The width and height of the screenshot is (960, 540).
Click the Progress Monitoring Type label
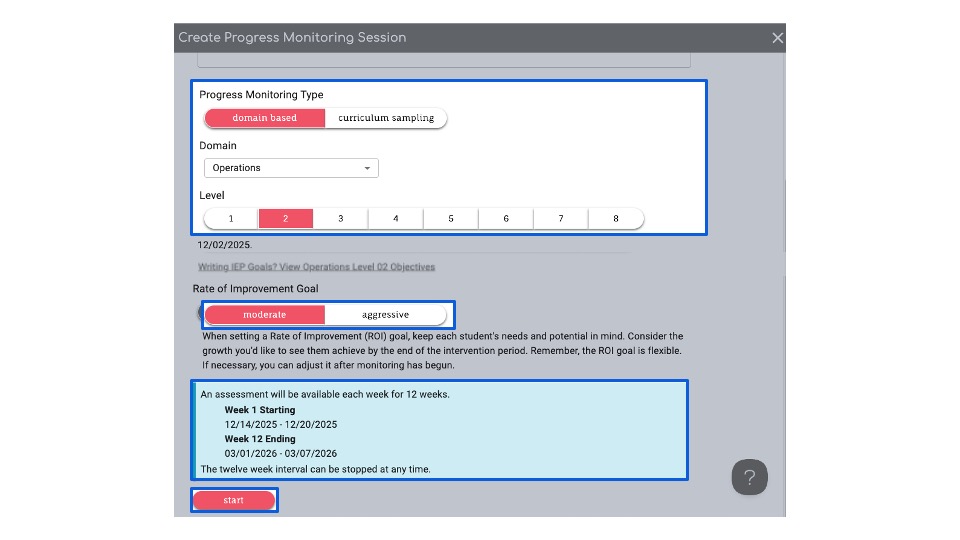(x=261, y=95)
